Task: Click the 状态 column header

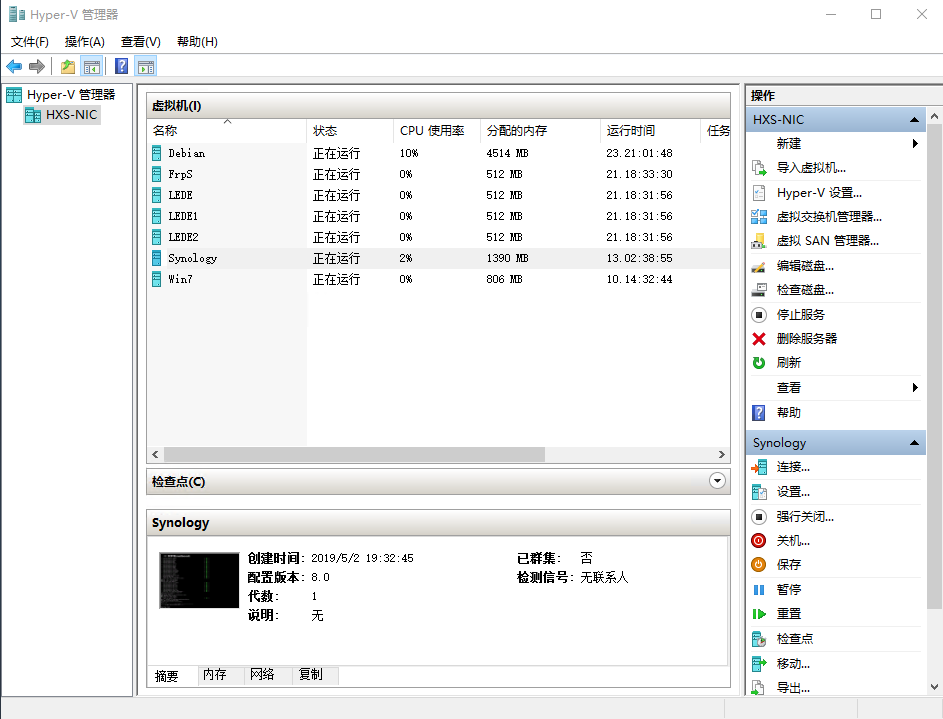Action: 350,130
